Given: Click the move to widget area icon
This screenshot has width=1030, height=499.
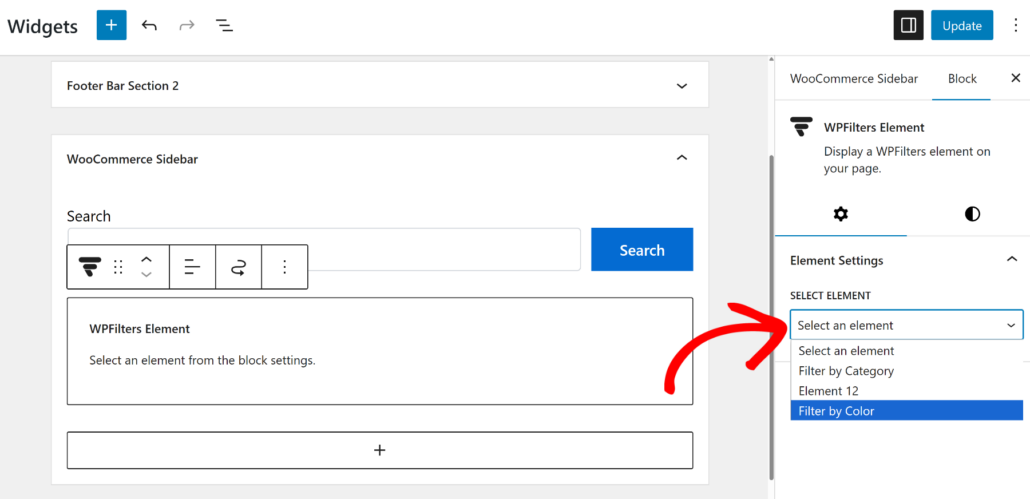Looking at the screenshot, I should [x=238, y=267].
